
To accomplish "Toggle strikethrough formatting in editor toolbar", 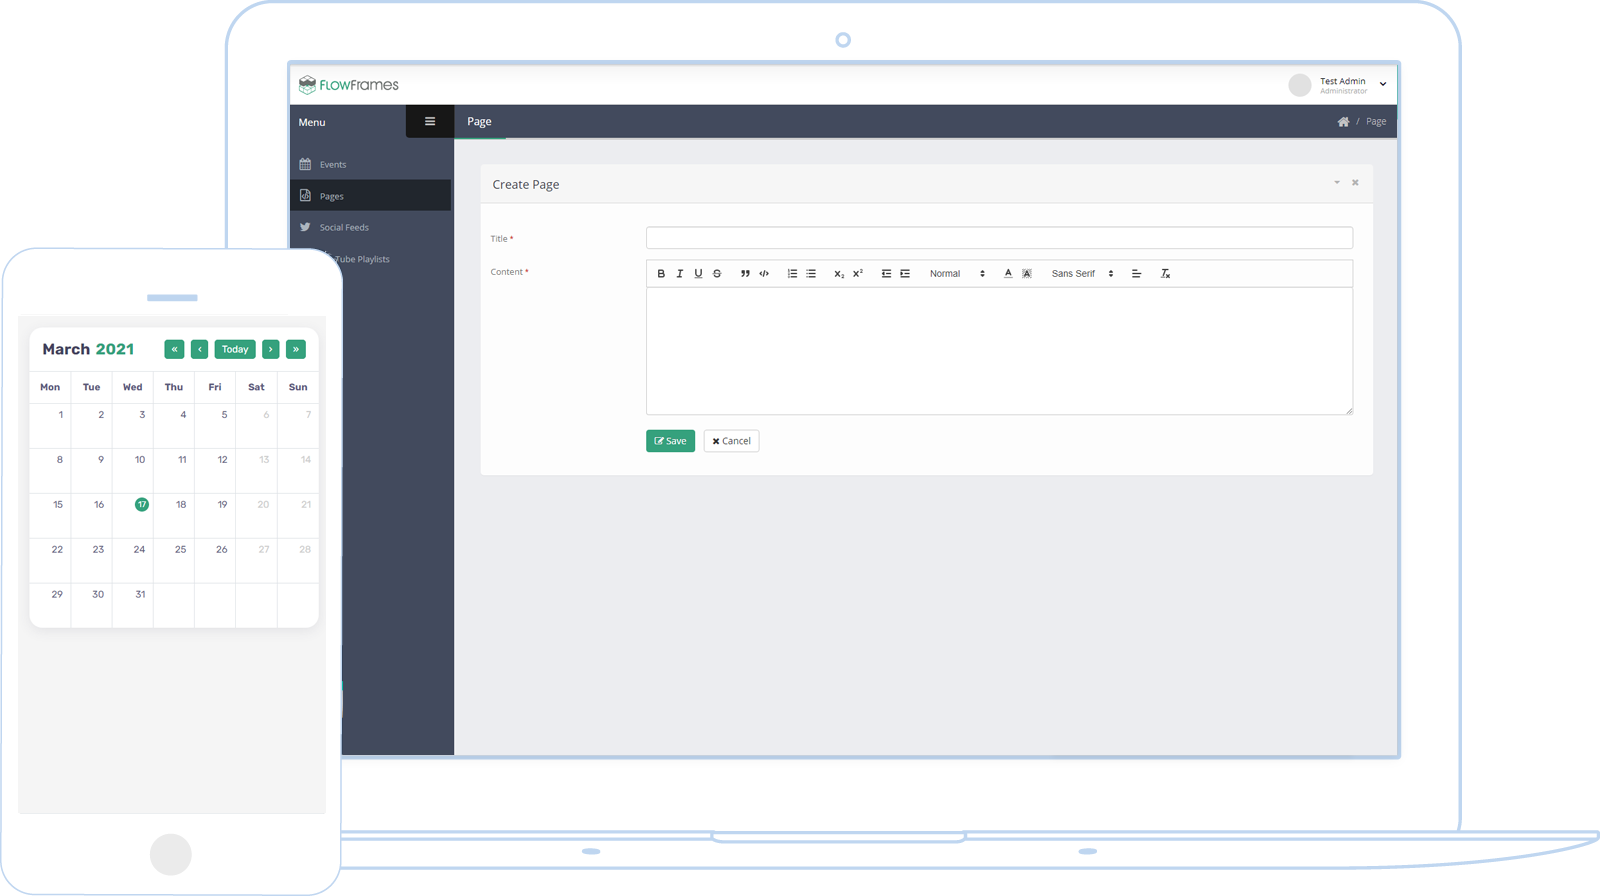I will [x=717, y=274].
